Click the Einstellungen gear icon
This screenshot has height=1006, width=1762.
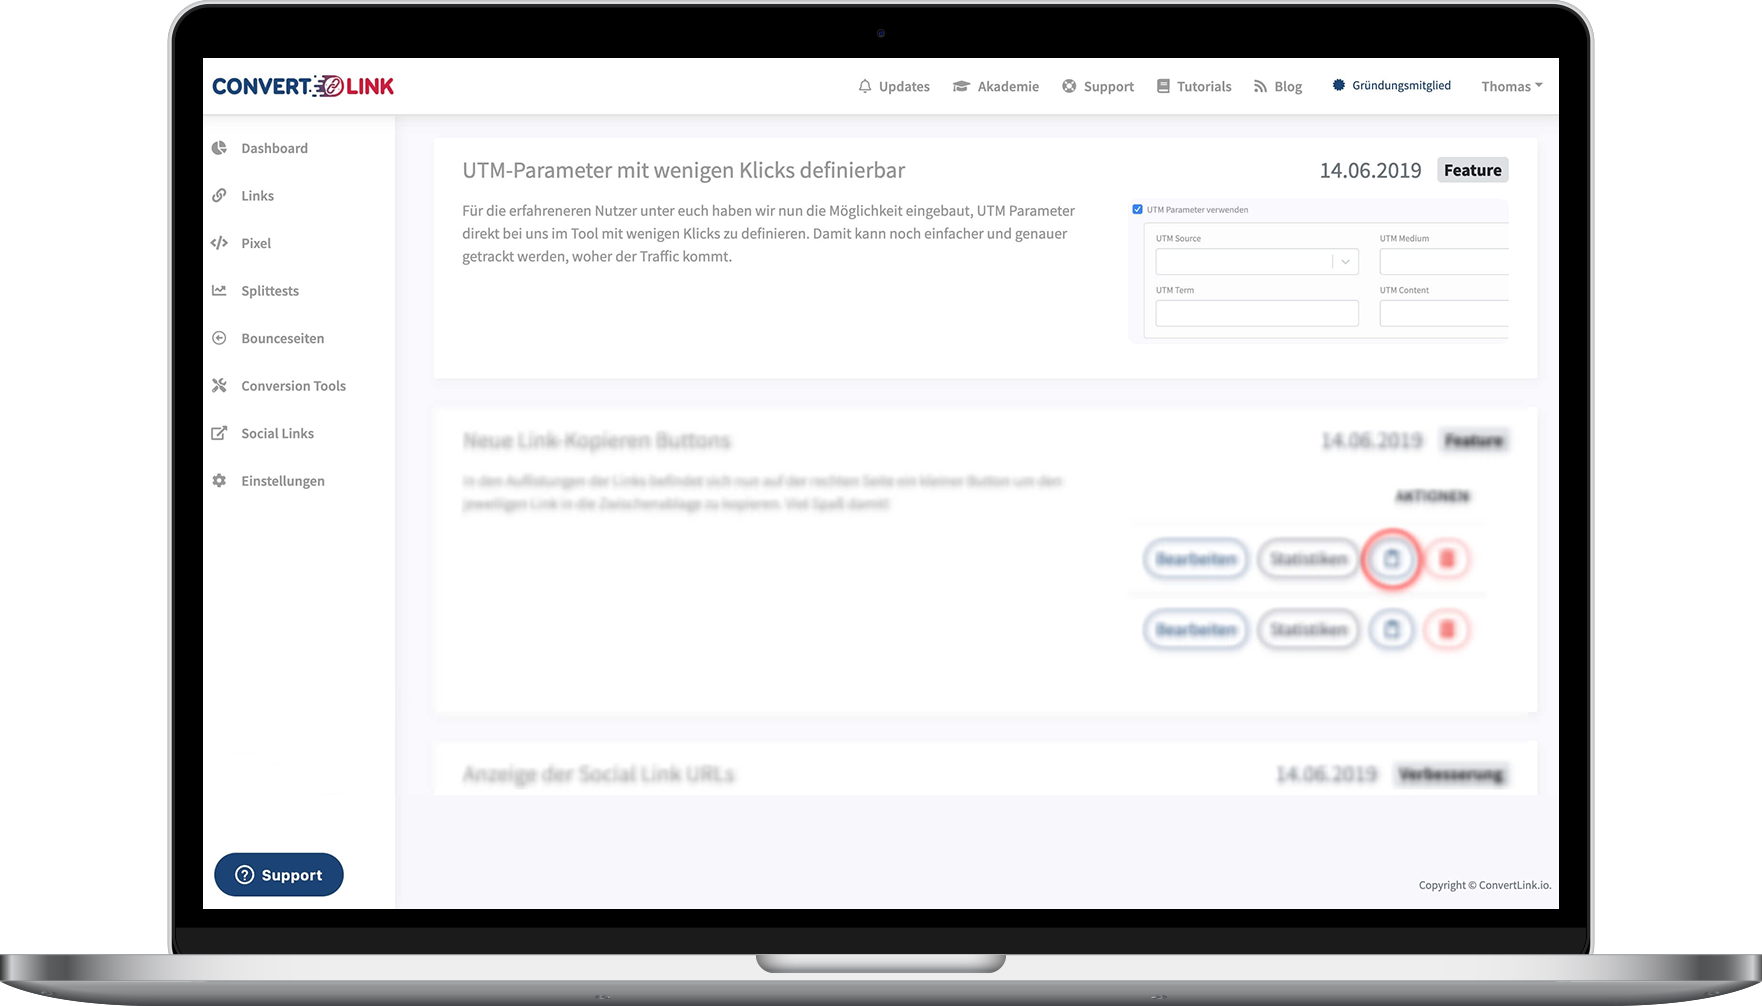pyautogui.click(x=219, y=481)
